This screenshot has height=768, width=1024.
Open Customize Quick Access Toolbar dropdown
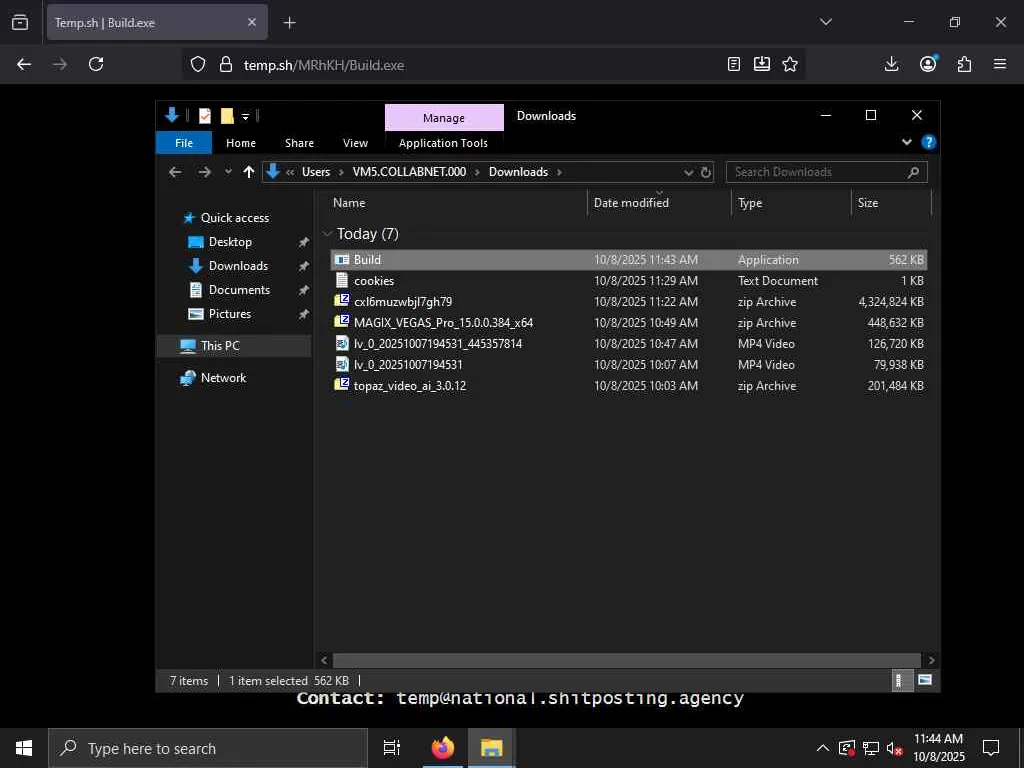click(x=246, y=117)
